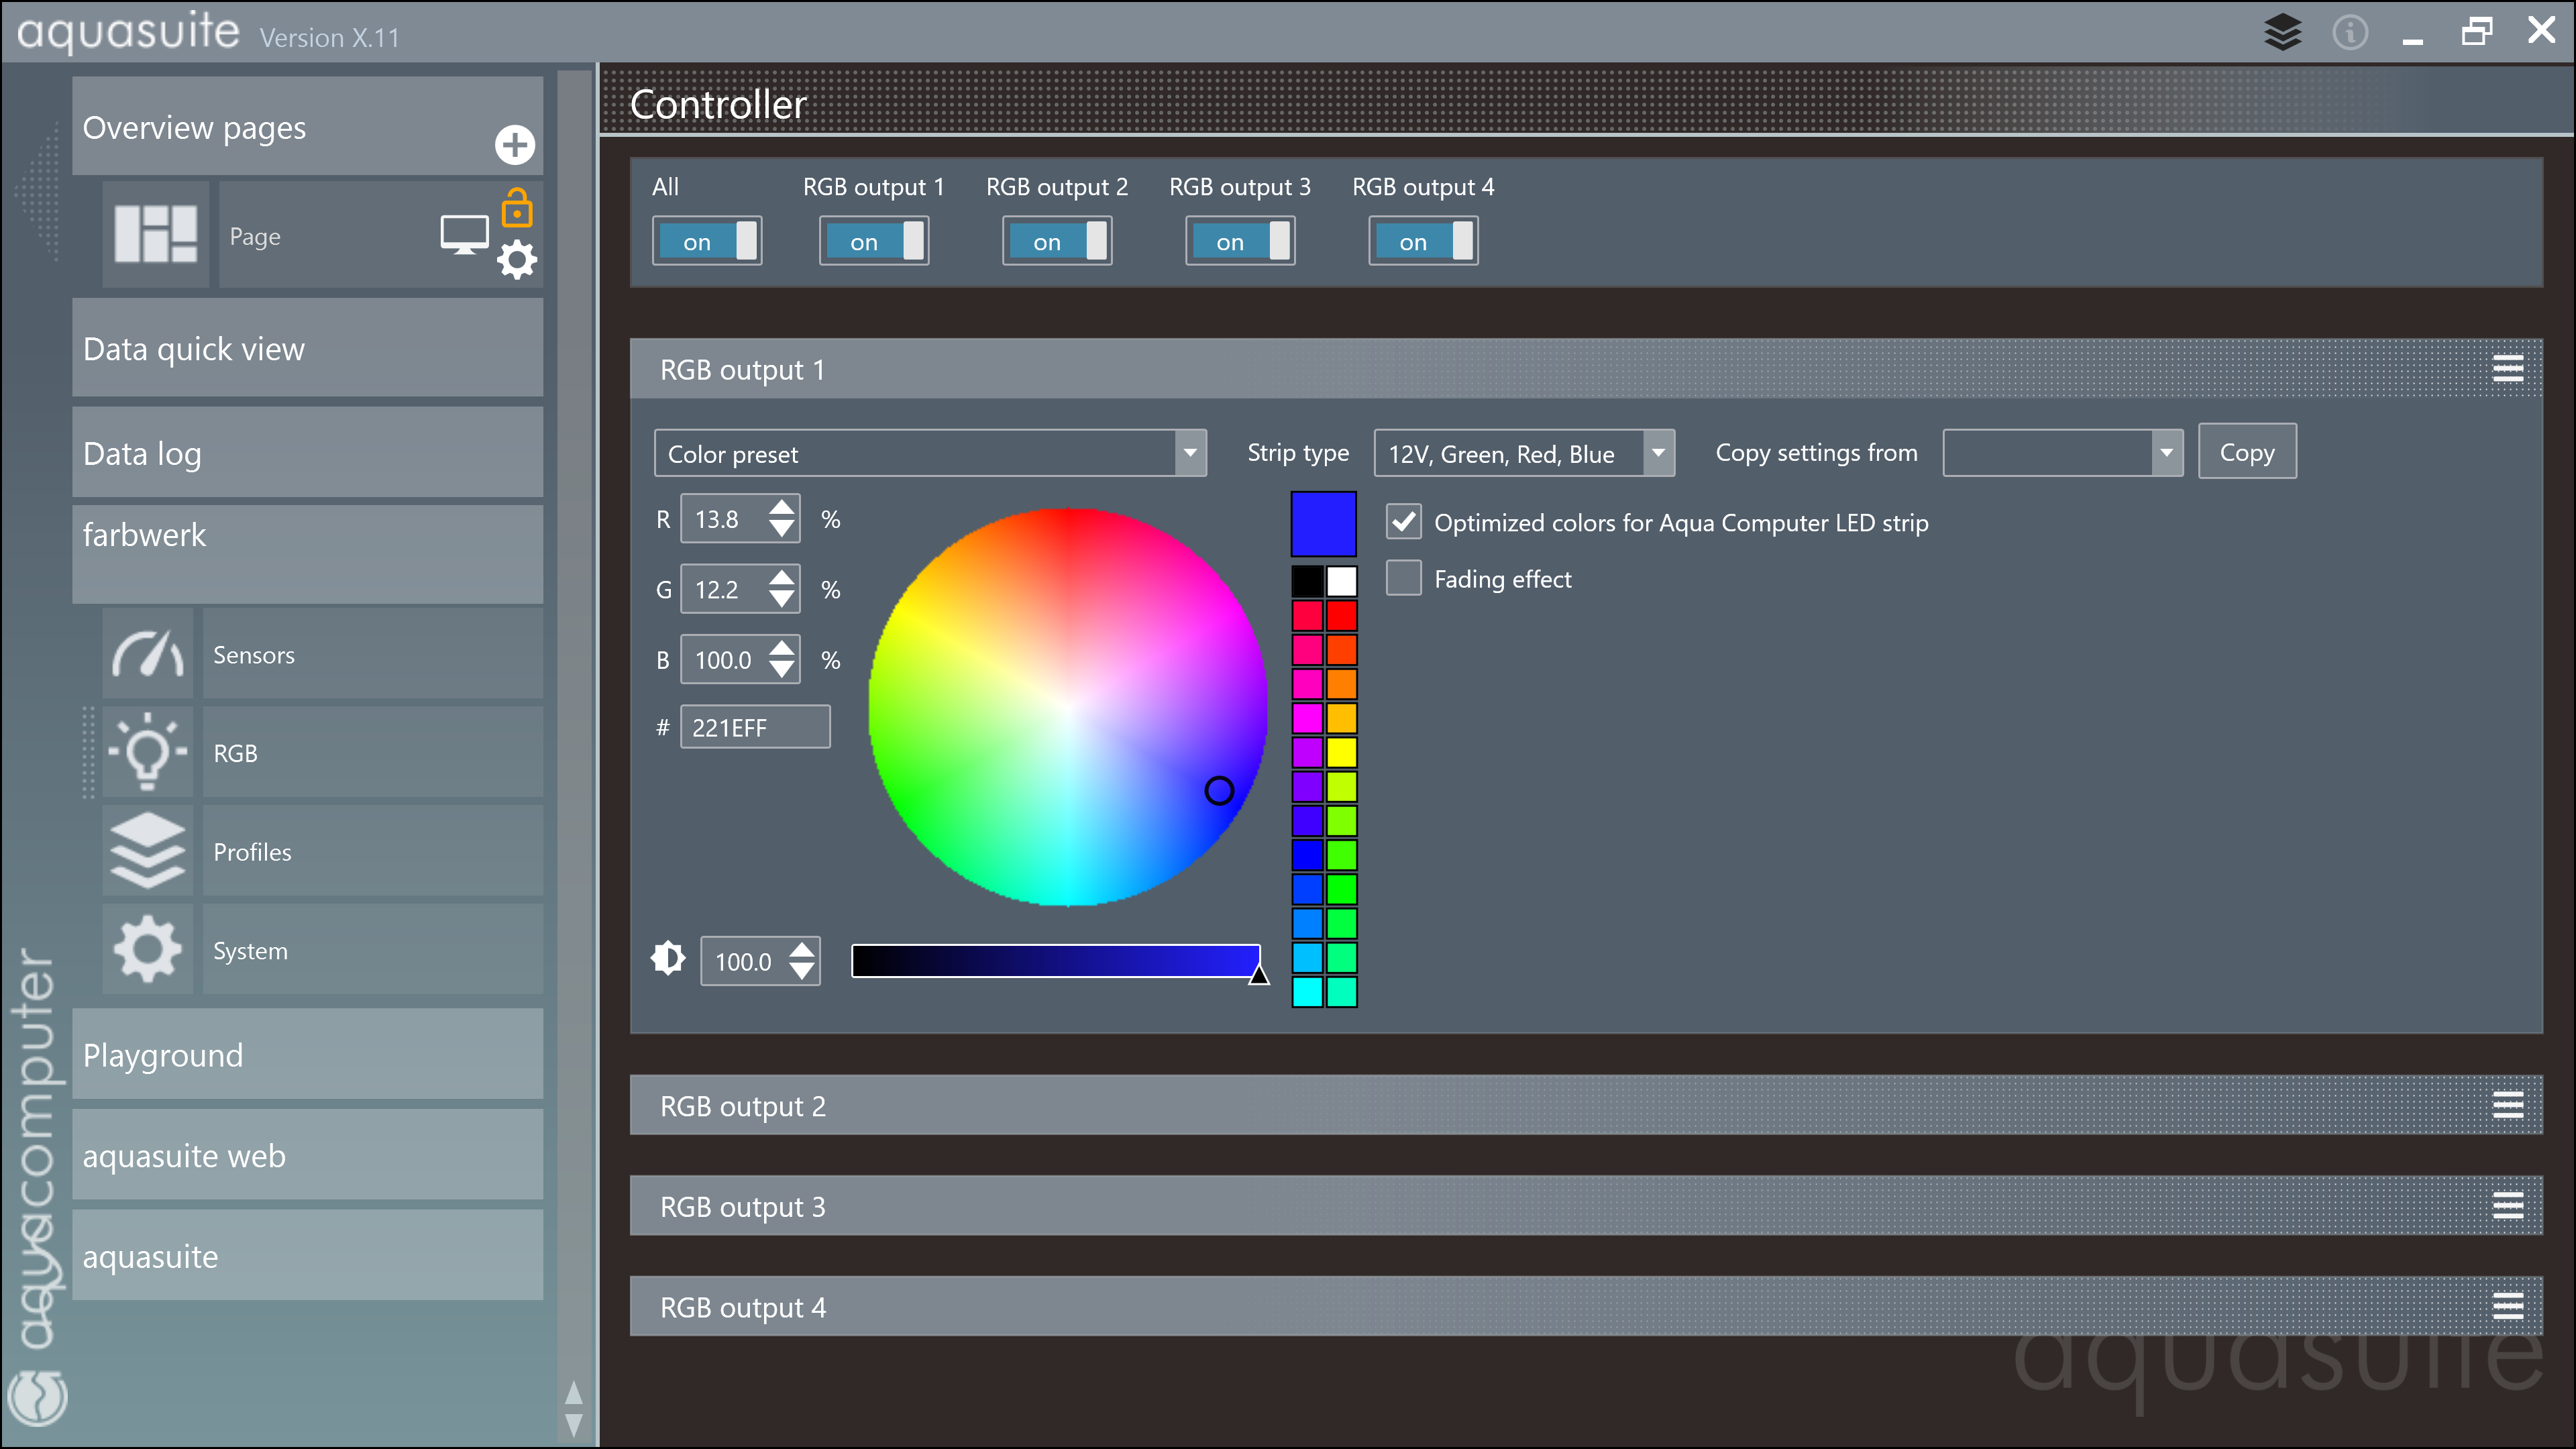Open the Color preset dropdown
The height and width of the screenshot is (1449, 2576).
(x=929, y=453)
